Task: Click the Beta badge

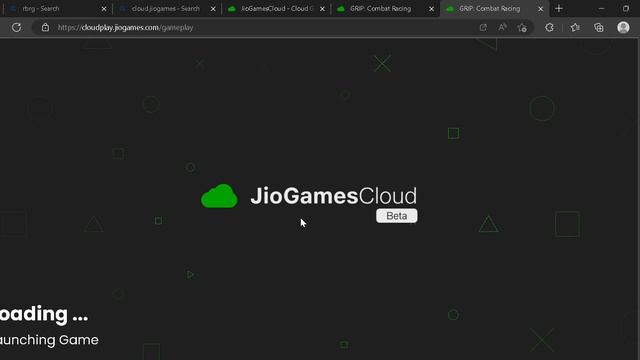Action: pyautogui.click(x=397, y=216)
